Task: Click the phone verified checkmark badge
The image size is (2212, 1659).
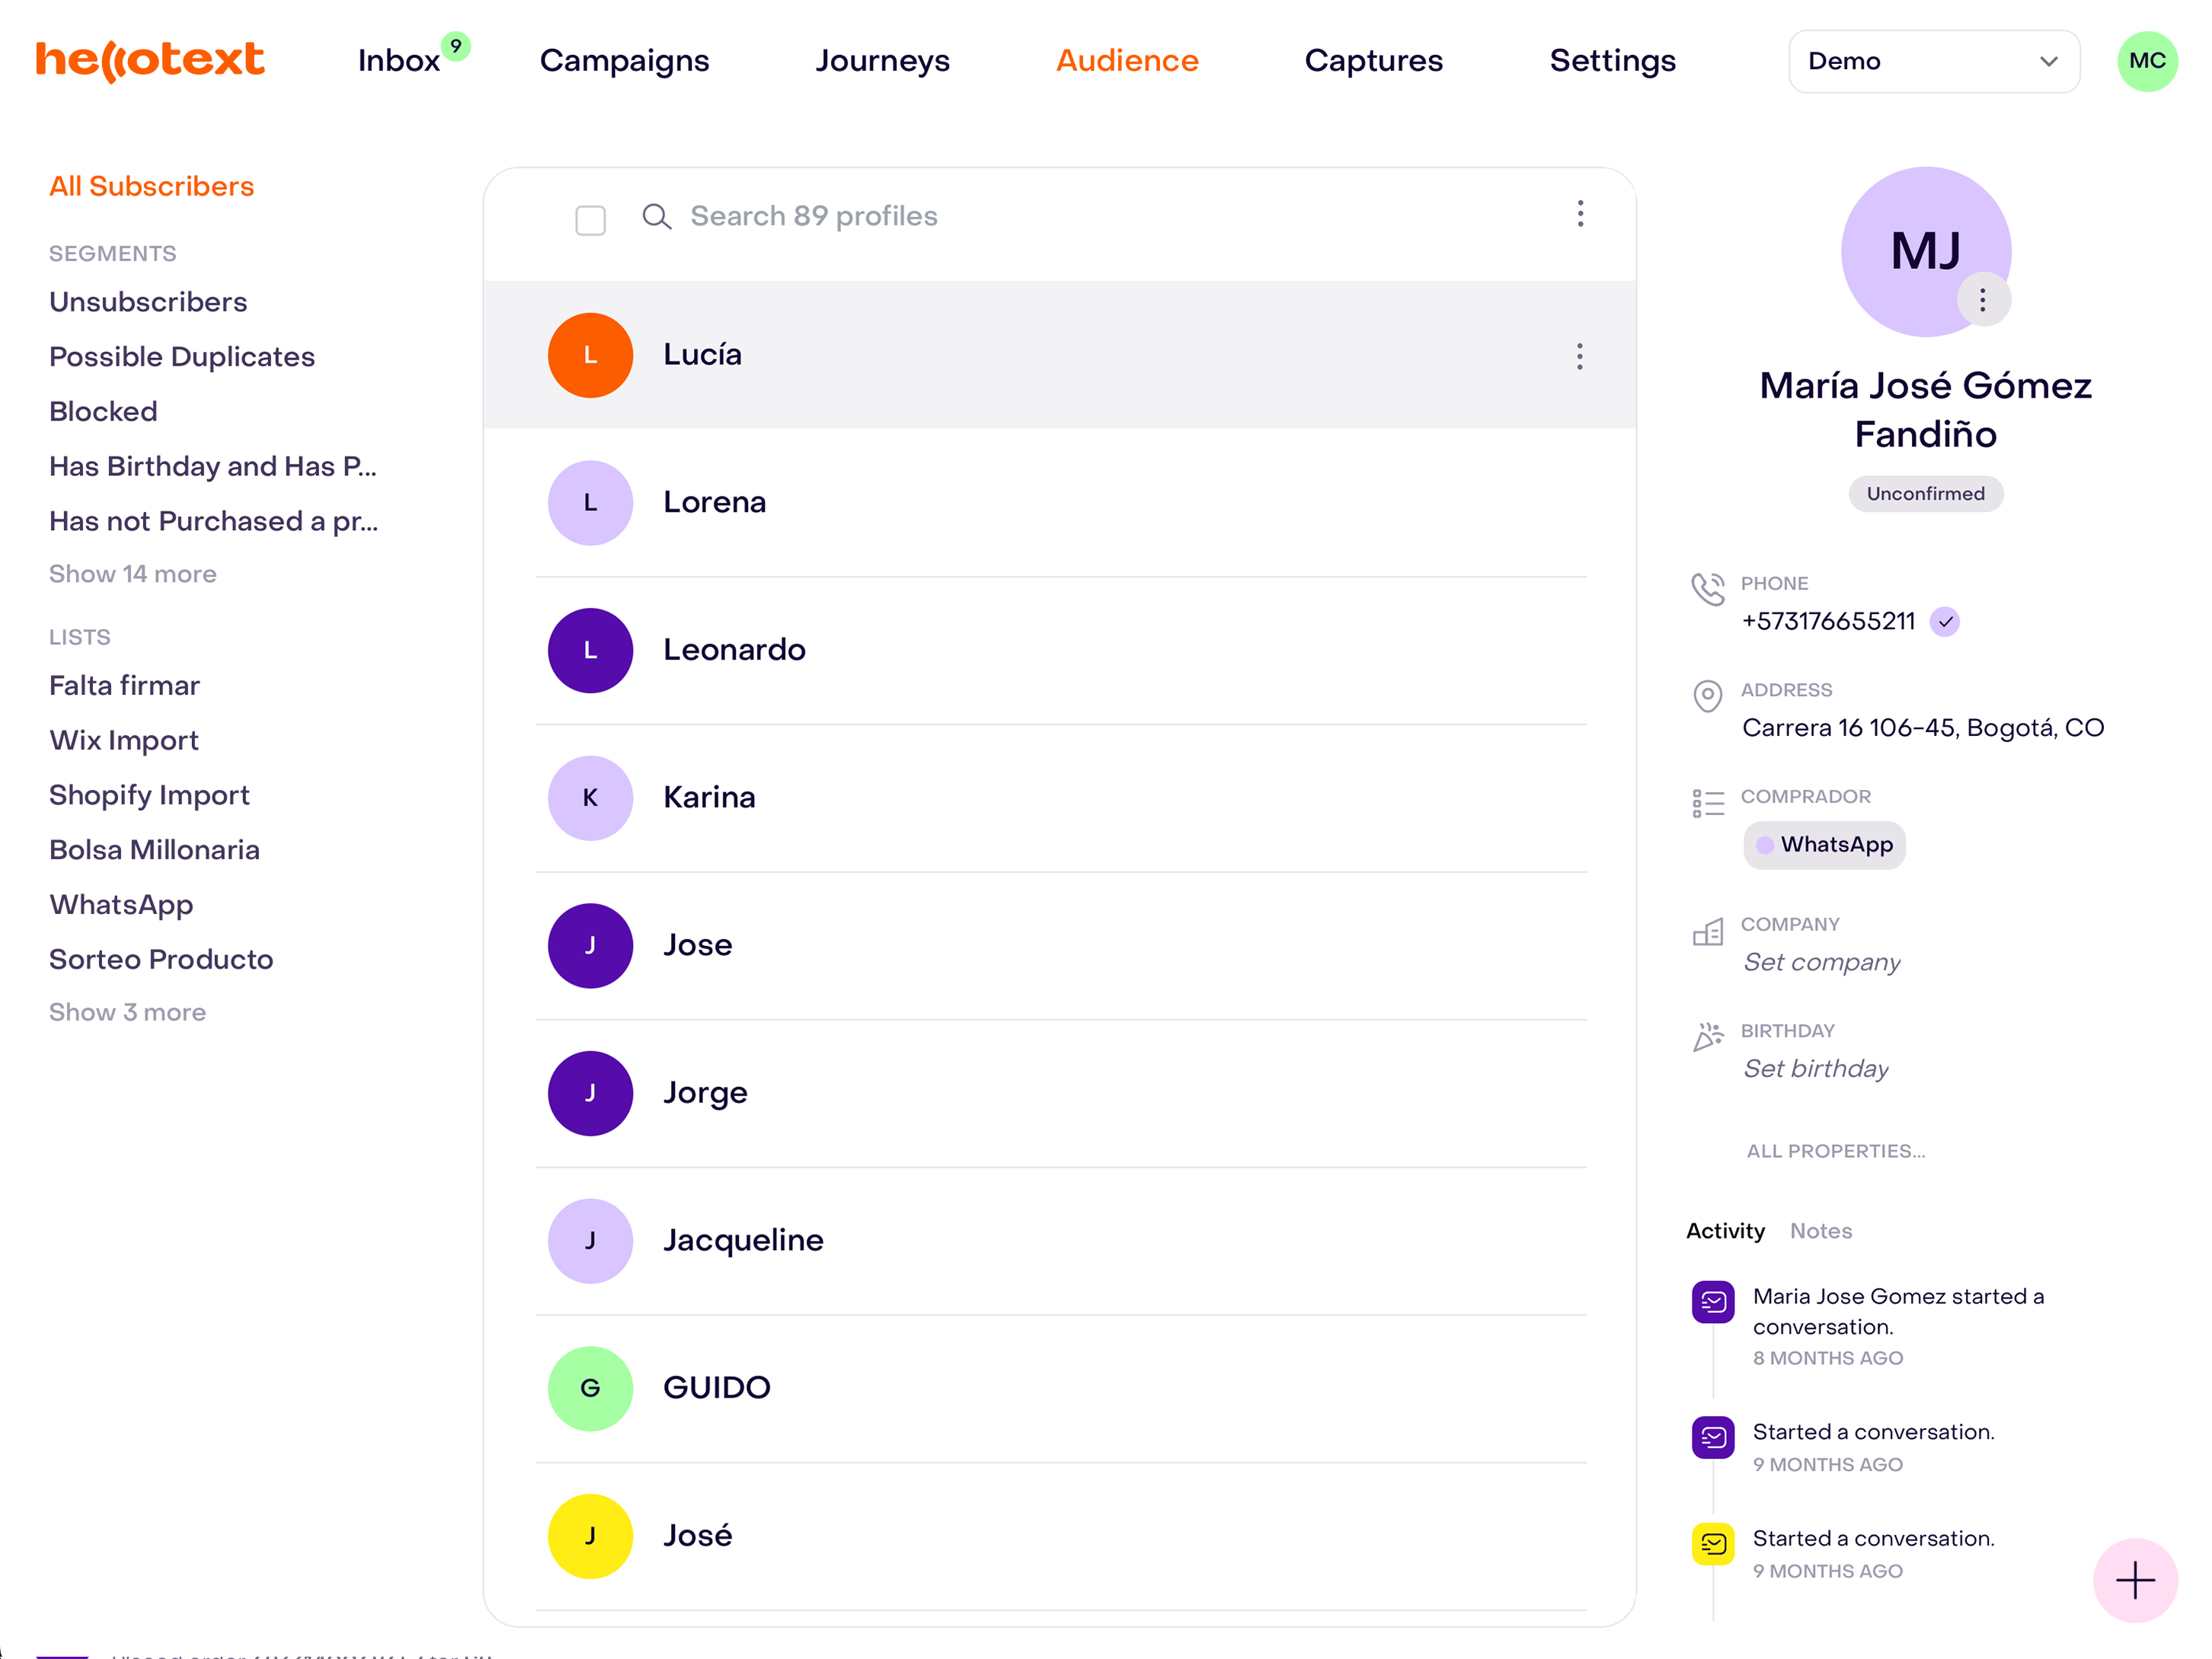Action: click(x=1945, y=621)
